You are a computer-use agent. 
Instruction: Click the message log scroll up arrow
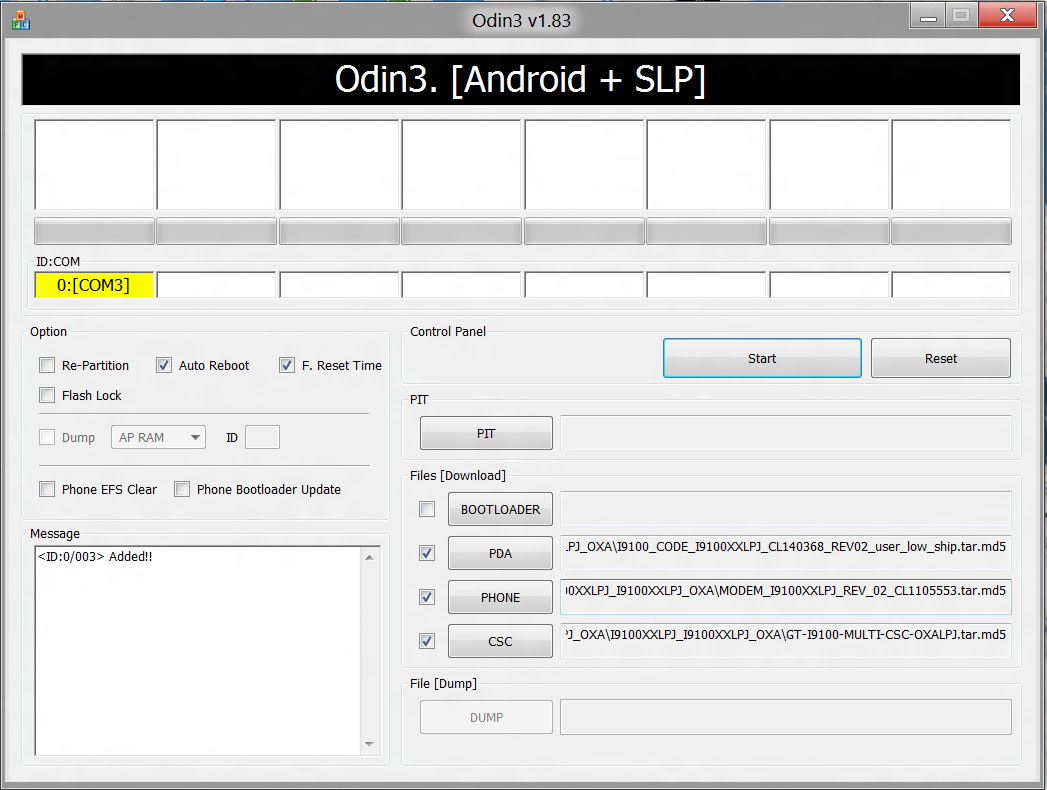point(369,558)
